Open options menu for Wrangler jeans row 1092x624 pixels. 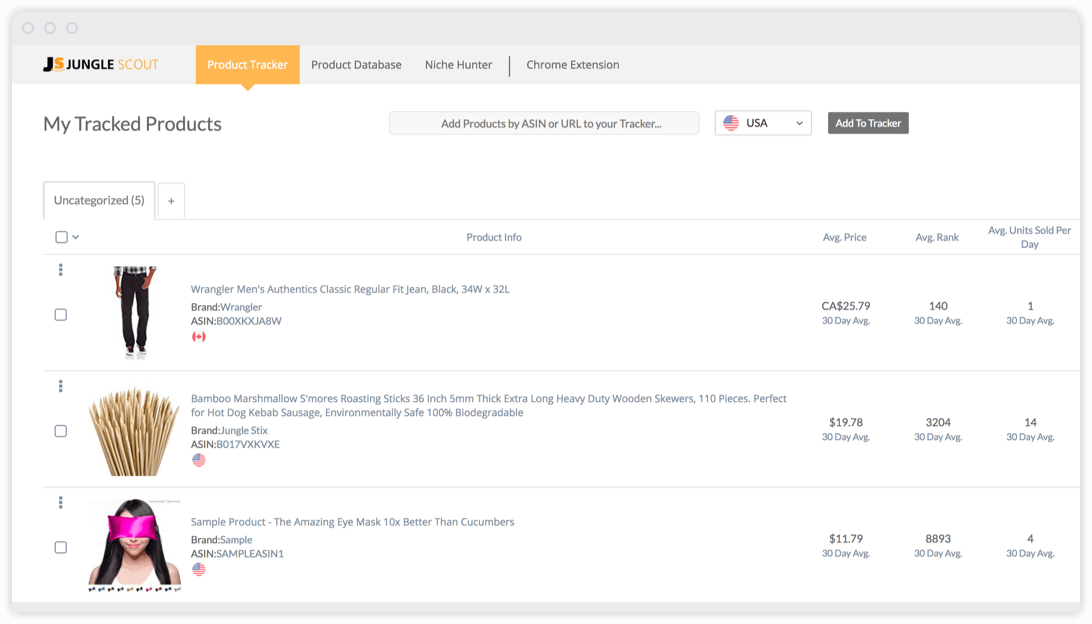click(x=61, y=270)
